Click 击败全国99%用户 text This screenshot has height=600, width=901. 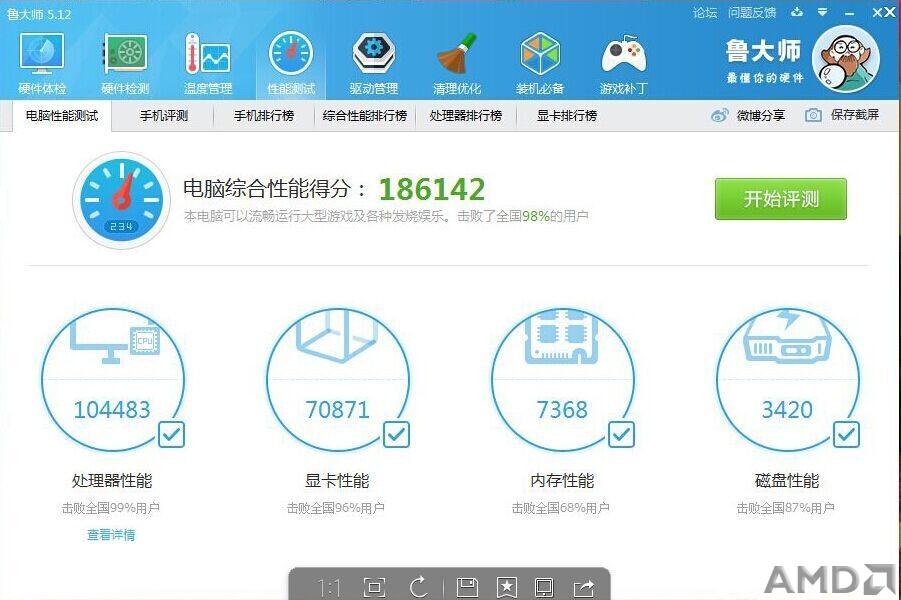(111, 508)
